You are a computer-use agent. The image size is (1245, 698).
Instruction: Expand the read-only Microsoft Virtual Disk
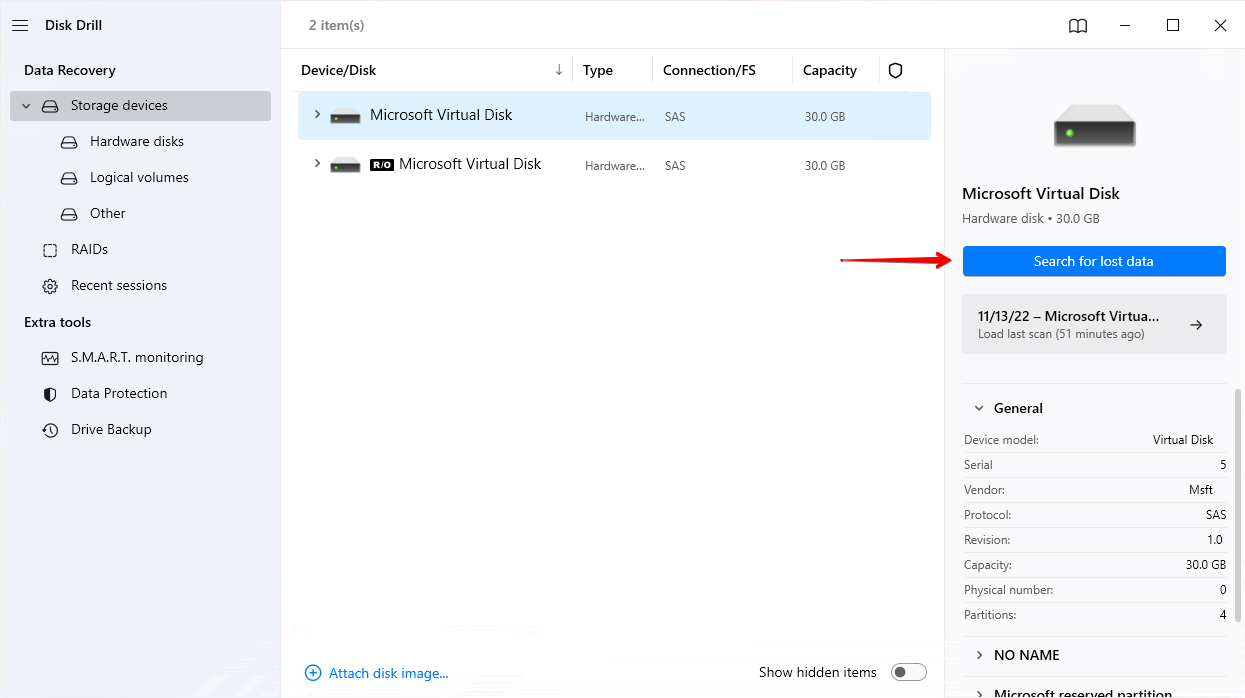317,164
